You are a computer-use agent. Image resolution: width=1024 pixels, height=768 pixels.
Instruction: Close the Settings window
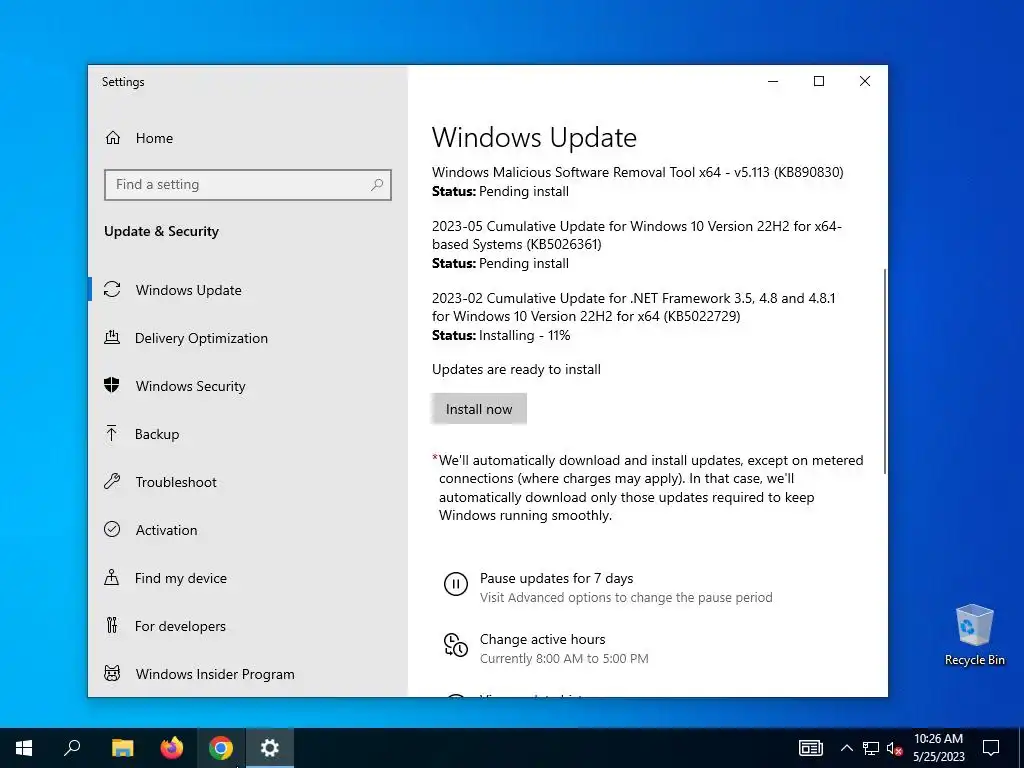[x=865, y=81]
